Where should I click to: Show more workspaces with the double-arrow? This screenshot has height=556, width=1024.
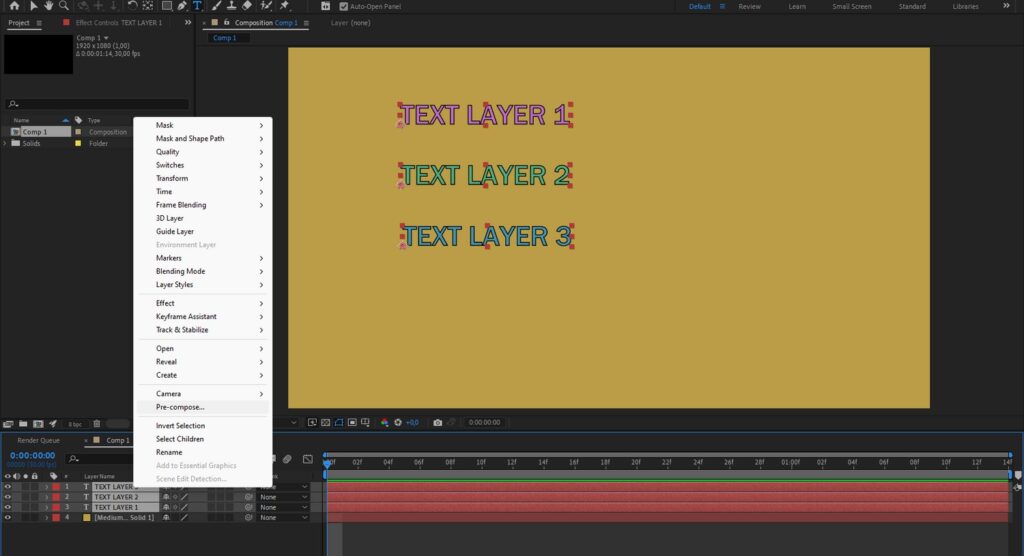[x=1006, y=6]
